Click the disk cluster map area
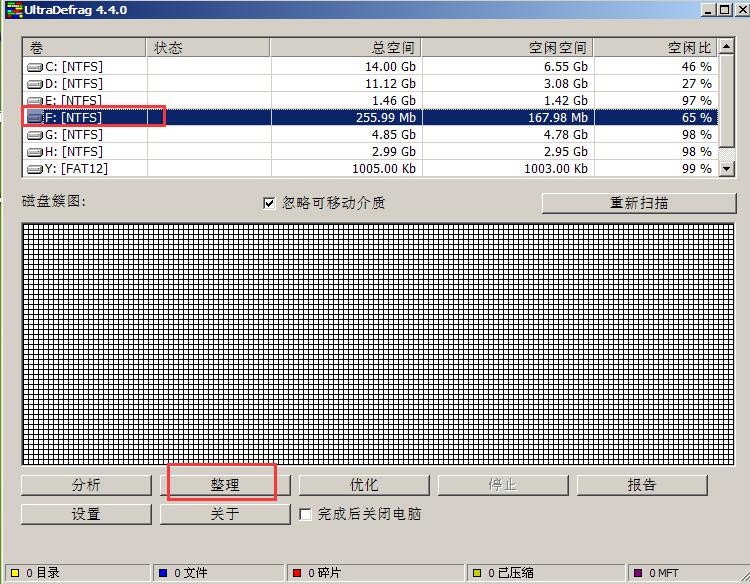Screen dimensions: 750x584 tap(378, 344)
